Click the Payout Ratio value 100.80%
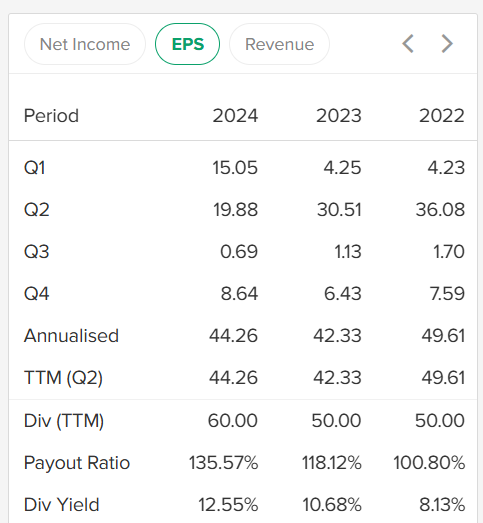This screenshot has width=483, height=523. (429, 463)
